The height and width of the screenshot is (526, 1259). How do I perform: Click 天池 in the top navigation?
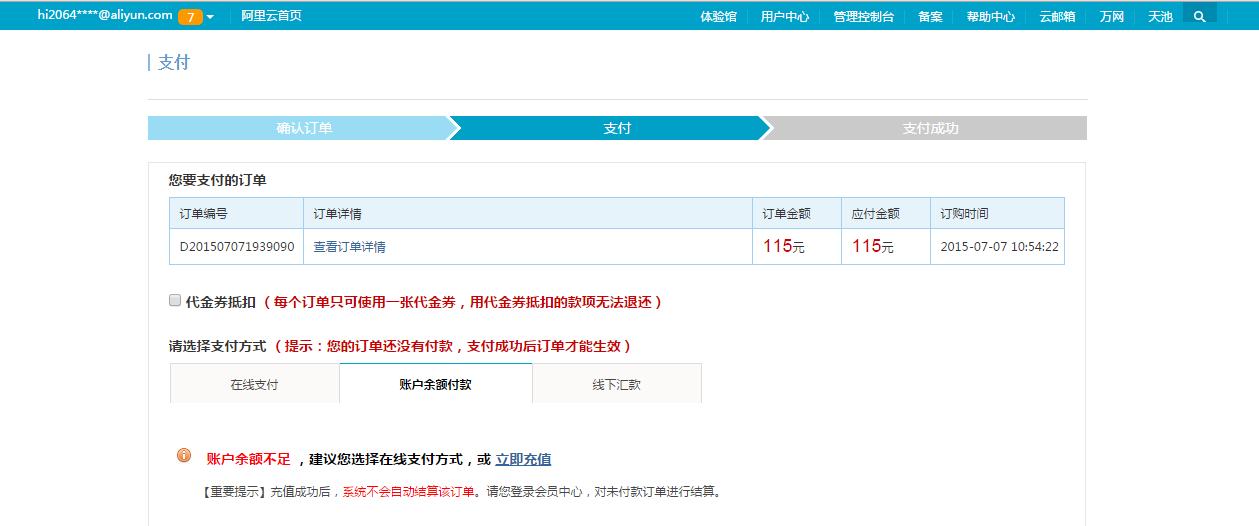coord(1160,17)
